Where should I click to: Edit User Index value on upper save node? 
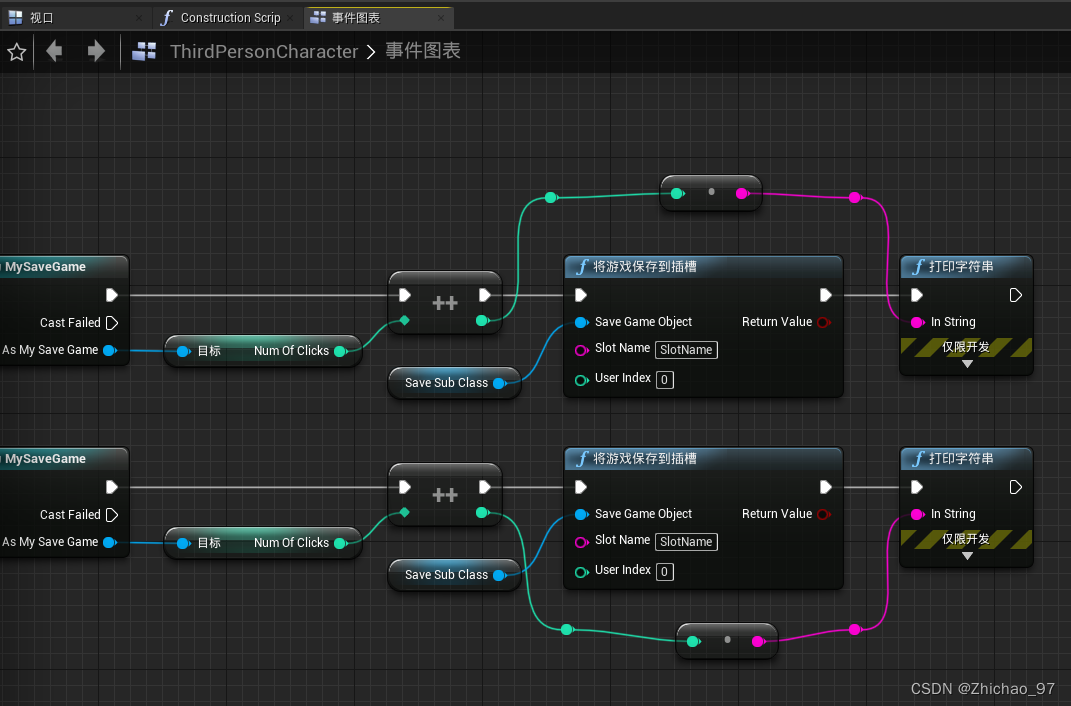[x=665, y=380]
